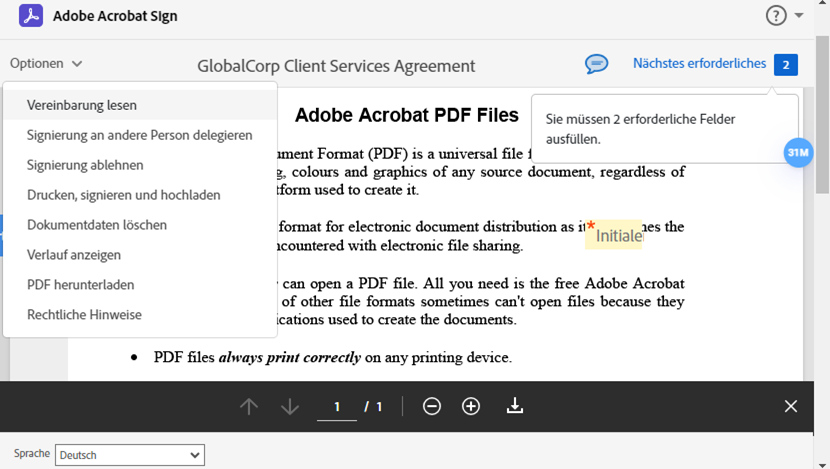Download the document via toolbar icon
Image resolution: width=830 pixels, height=469 pixels.
click(515, 406)
